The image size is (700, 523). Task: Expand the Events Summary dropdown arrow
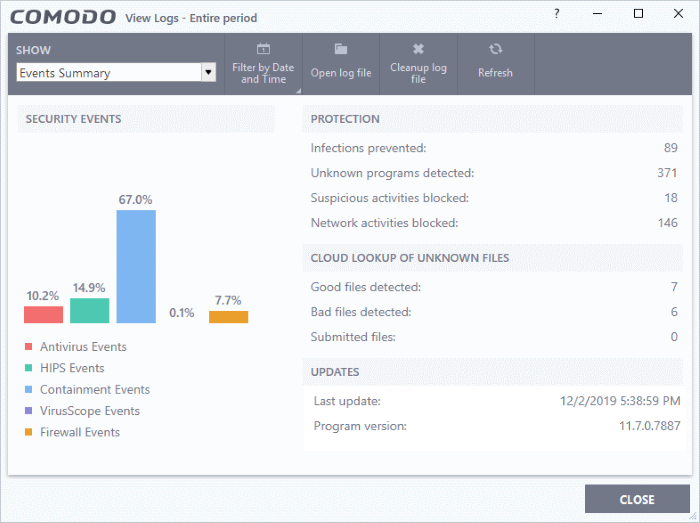pyautogui.click(x=208, y=72)
